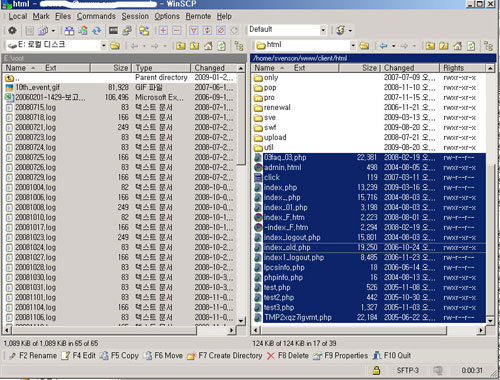The image size is (500, 380).
Task: Click the Unselect Files minus icon
Action: [177, 31]
